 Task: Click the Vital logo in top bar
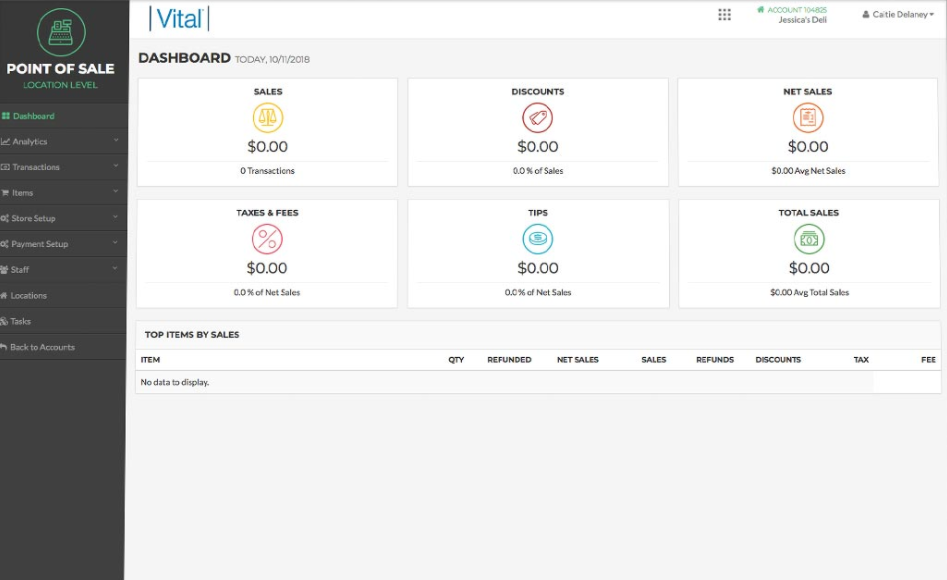click(x=179, y=18)
